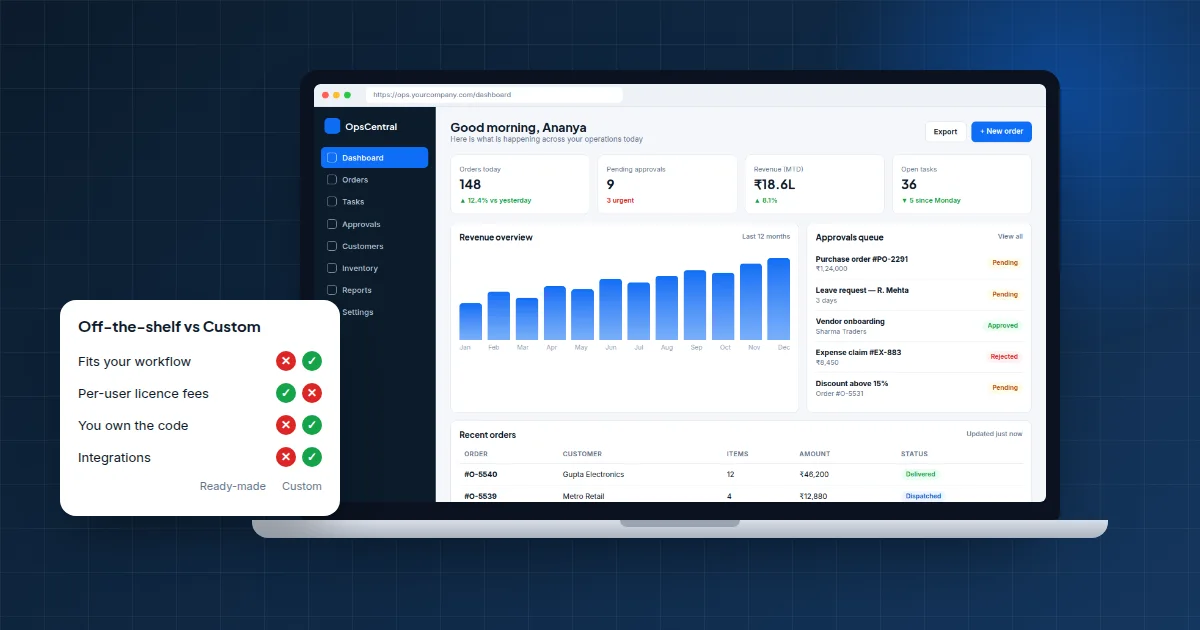
Task: Click the Rejected status badge
Action: 1004,357
